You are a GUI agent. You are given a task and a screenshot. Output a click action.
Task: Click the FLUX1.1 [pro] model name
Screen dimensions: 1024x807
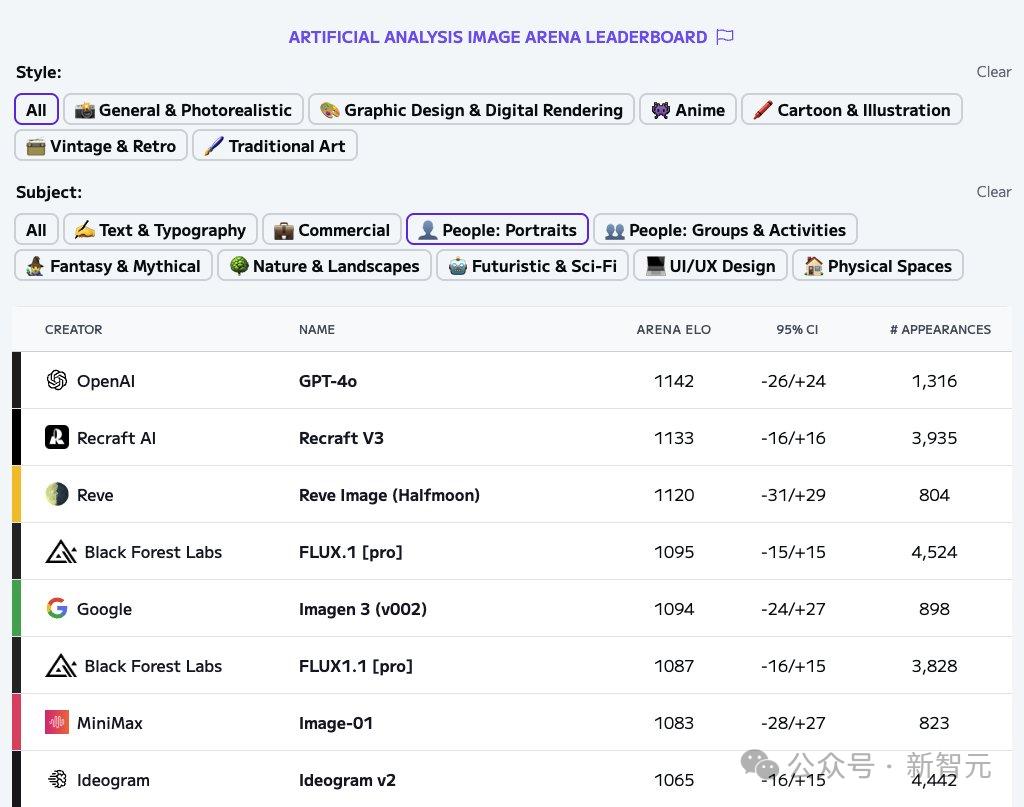coord(356,666)
